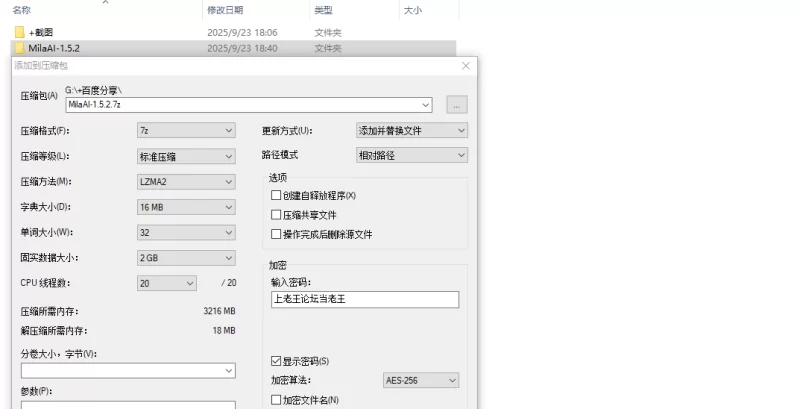Open the 分卷大小 combo box
The width and height of the screenshot is (800, 409).
click(x=128, y=371)
